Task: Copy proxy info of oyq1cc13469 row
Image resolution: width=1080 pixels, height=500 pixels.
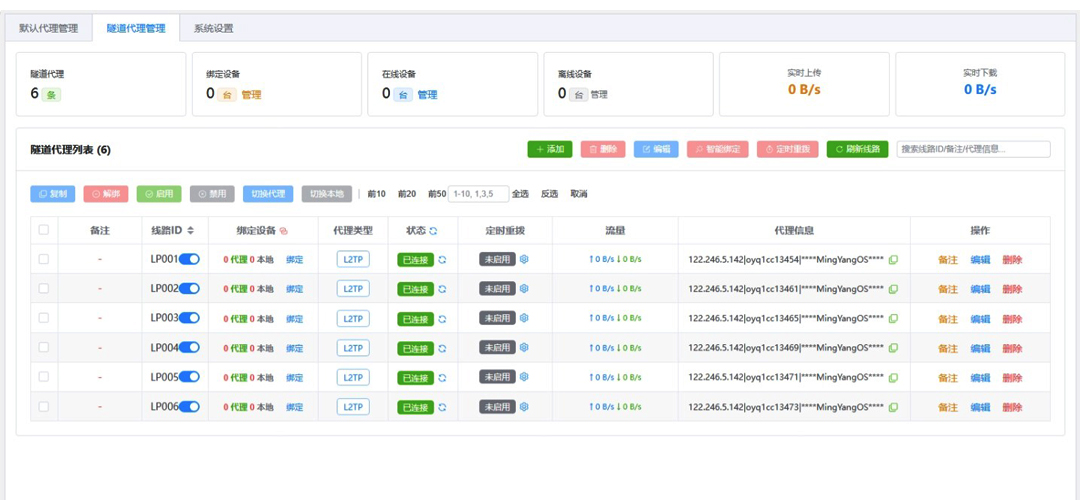Action: pos(893,348)
